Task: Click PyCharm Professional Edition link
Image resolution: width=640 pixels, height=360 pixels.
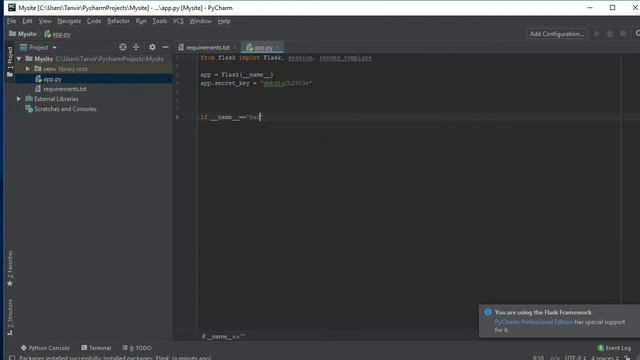Action: point(533,322)
